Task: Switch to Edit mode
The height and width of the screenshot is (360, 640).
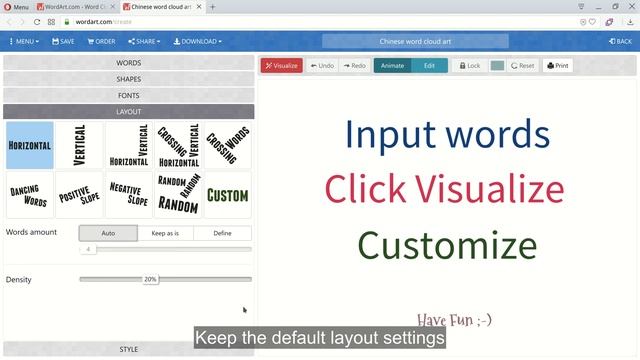Action: click(x=429, y=66)
